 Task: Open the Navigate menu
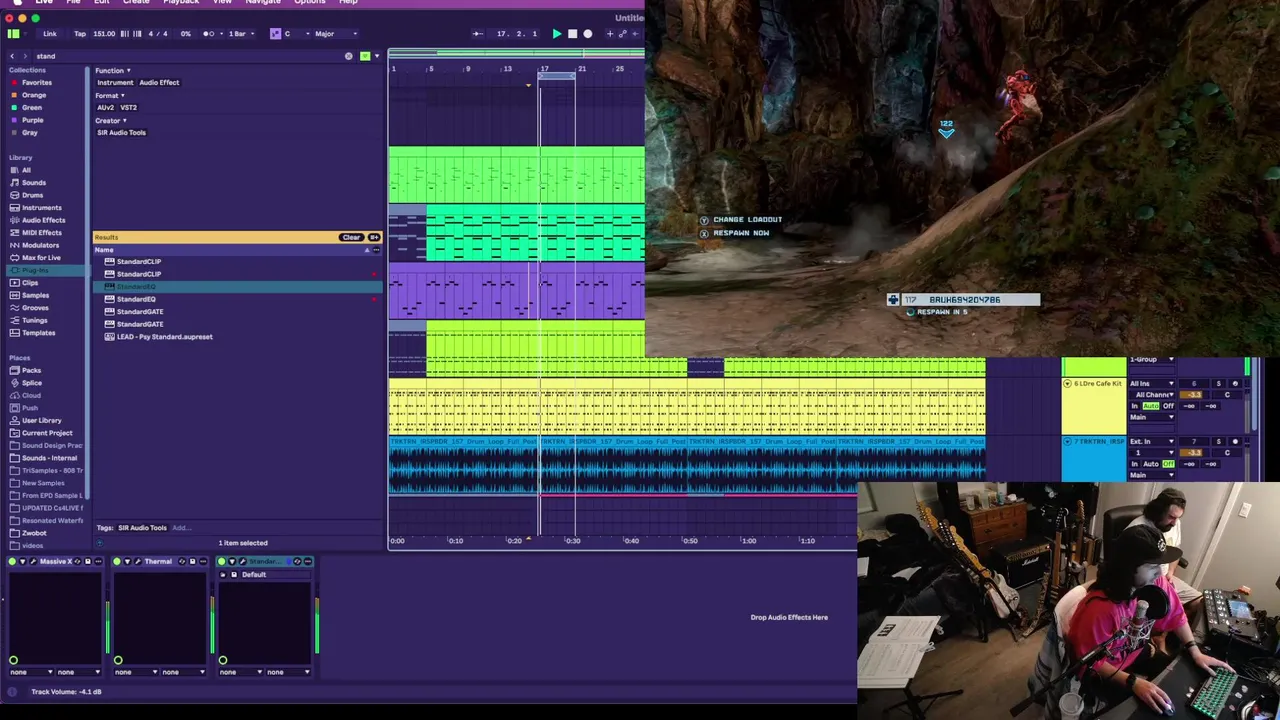tap(263, 2)
